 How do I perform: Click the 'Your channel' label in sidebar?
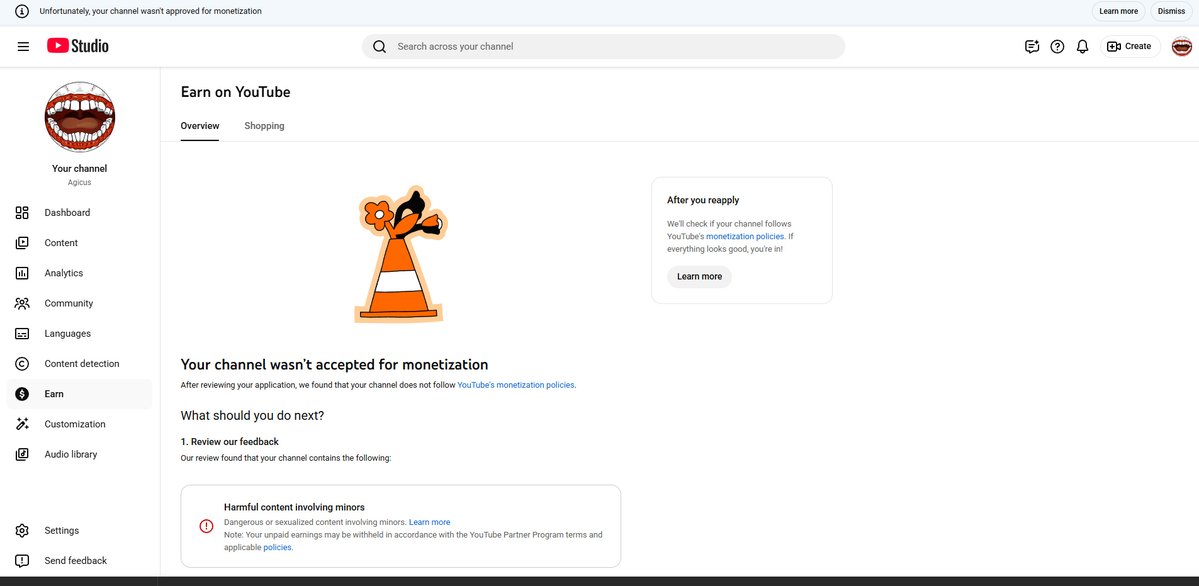tap(80, 168)
